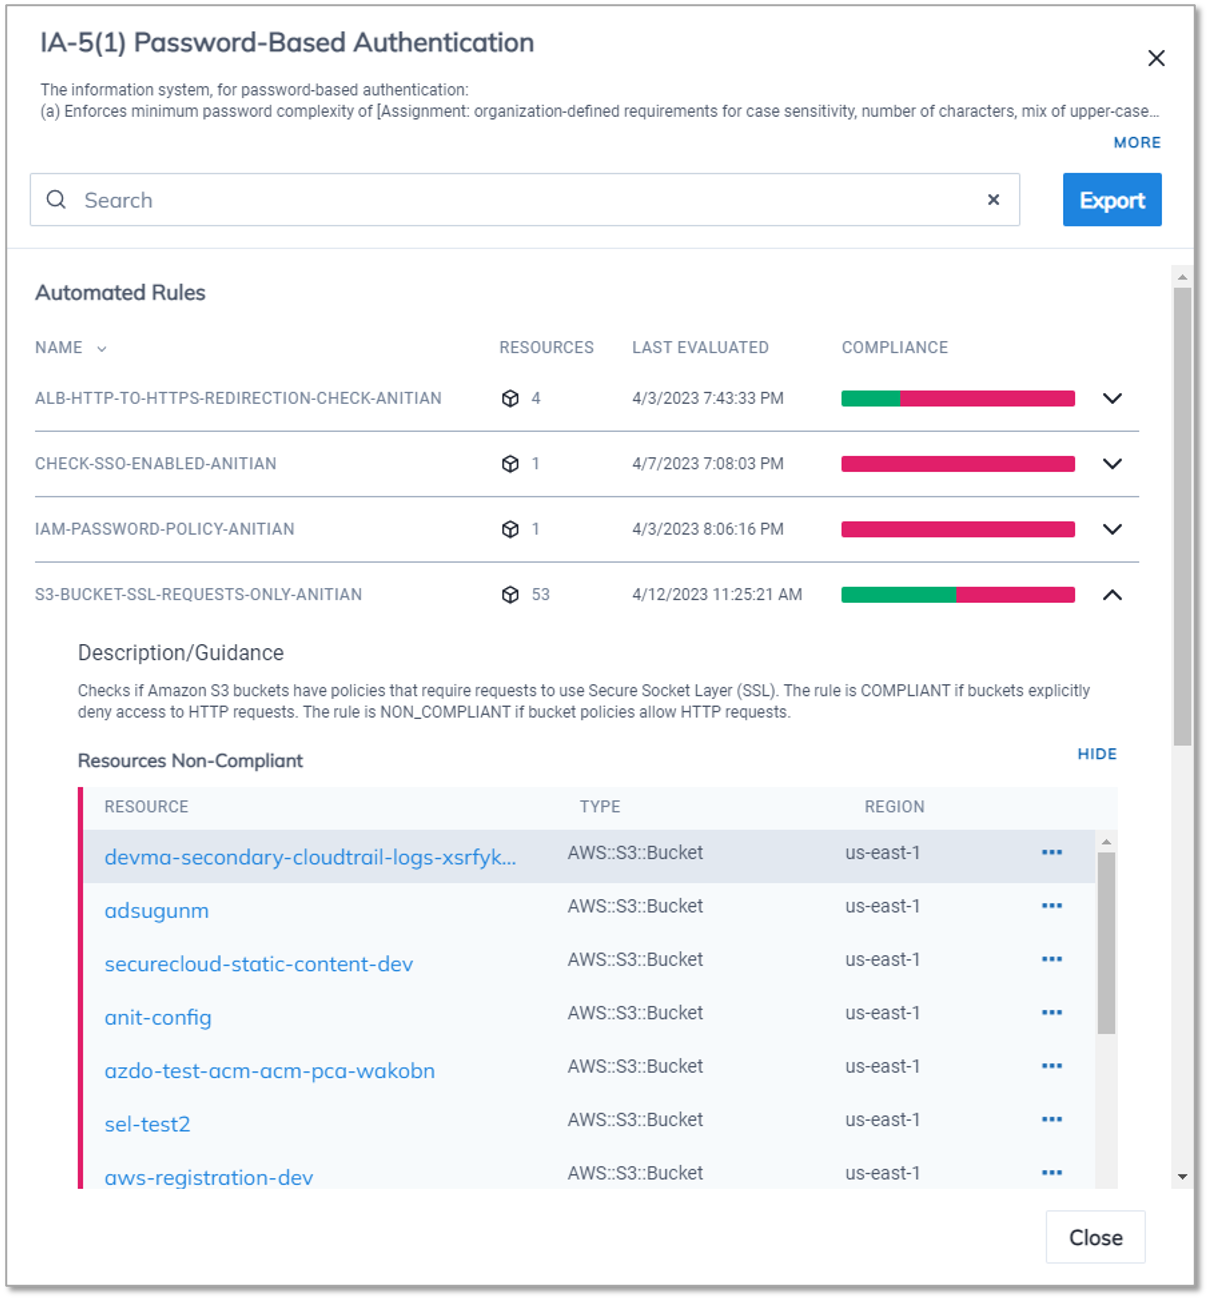The width and height of the screenshot is (1208, 1300).
Task: Click resources cube icon for S3-BUCKET-SSL-REQUESTS-ONLY rule
Action: tap(510, 595)
